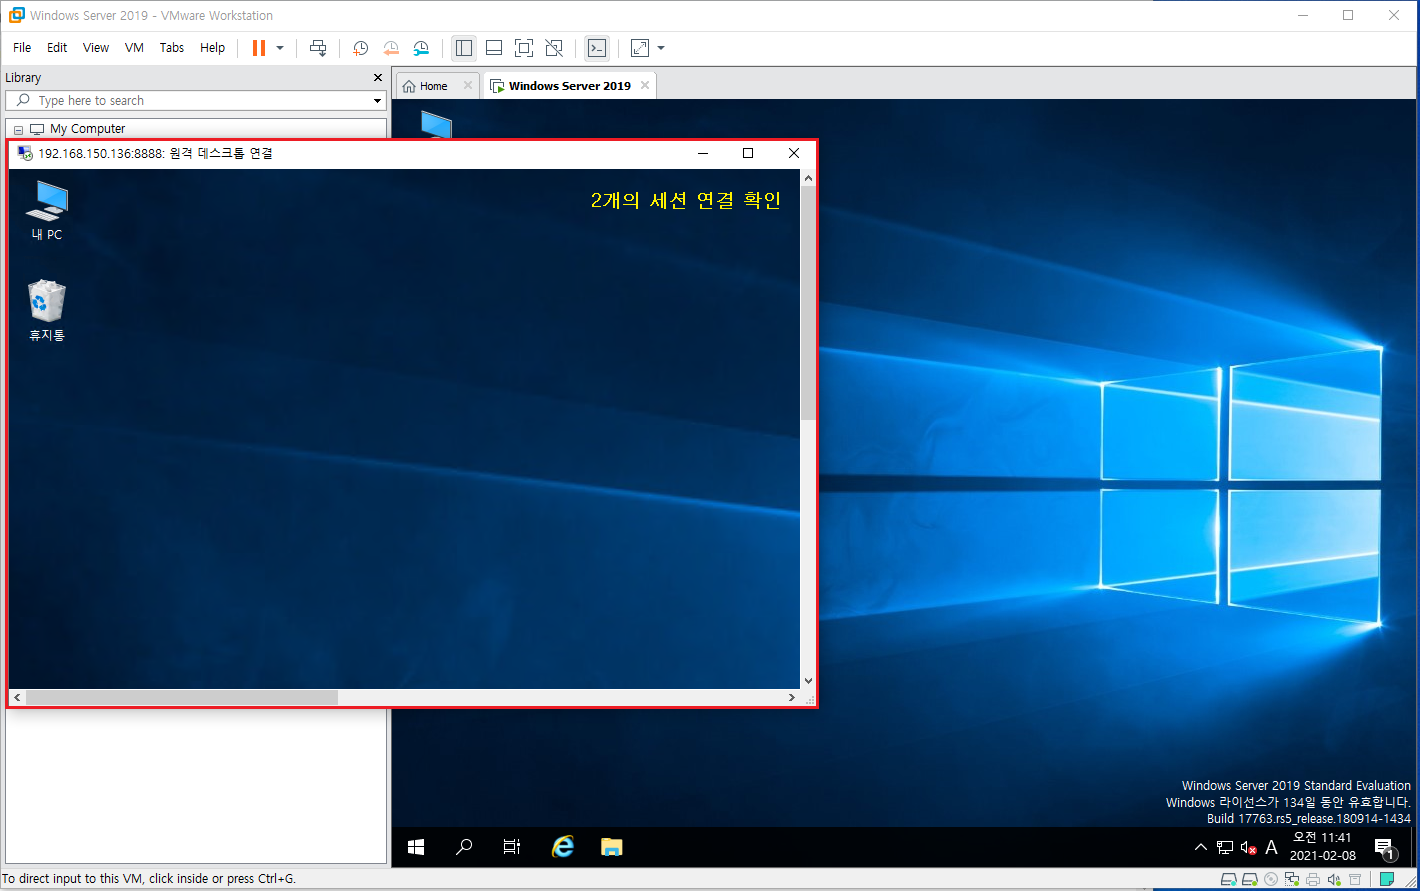The width and height of the screenshot is (1420, 891).
Task: Open the guest clock showing 오전 11:41
Action: (x=1322, y=847)
